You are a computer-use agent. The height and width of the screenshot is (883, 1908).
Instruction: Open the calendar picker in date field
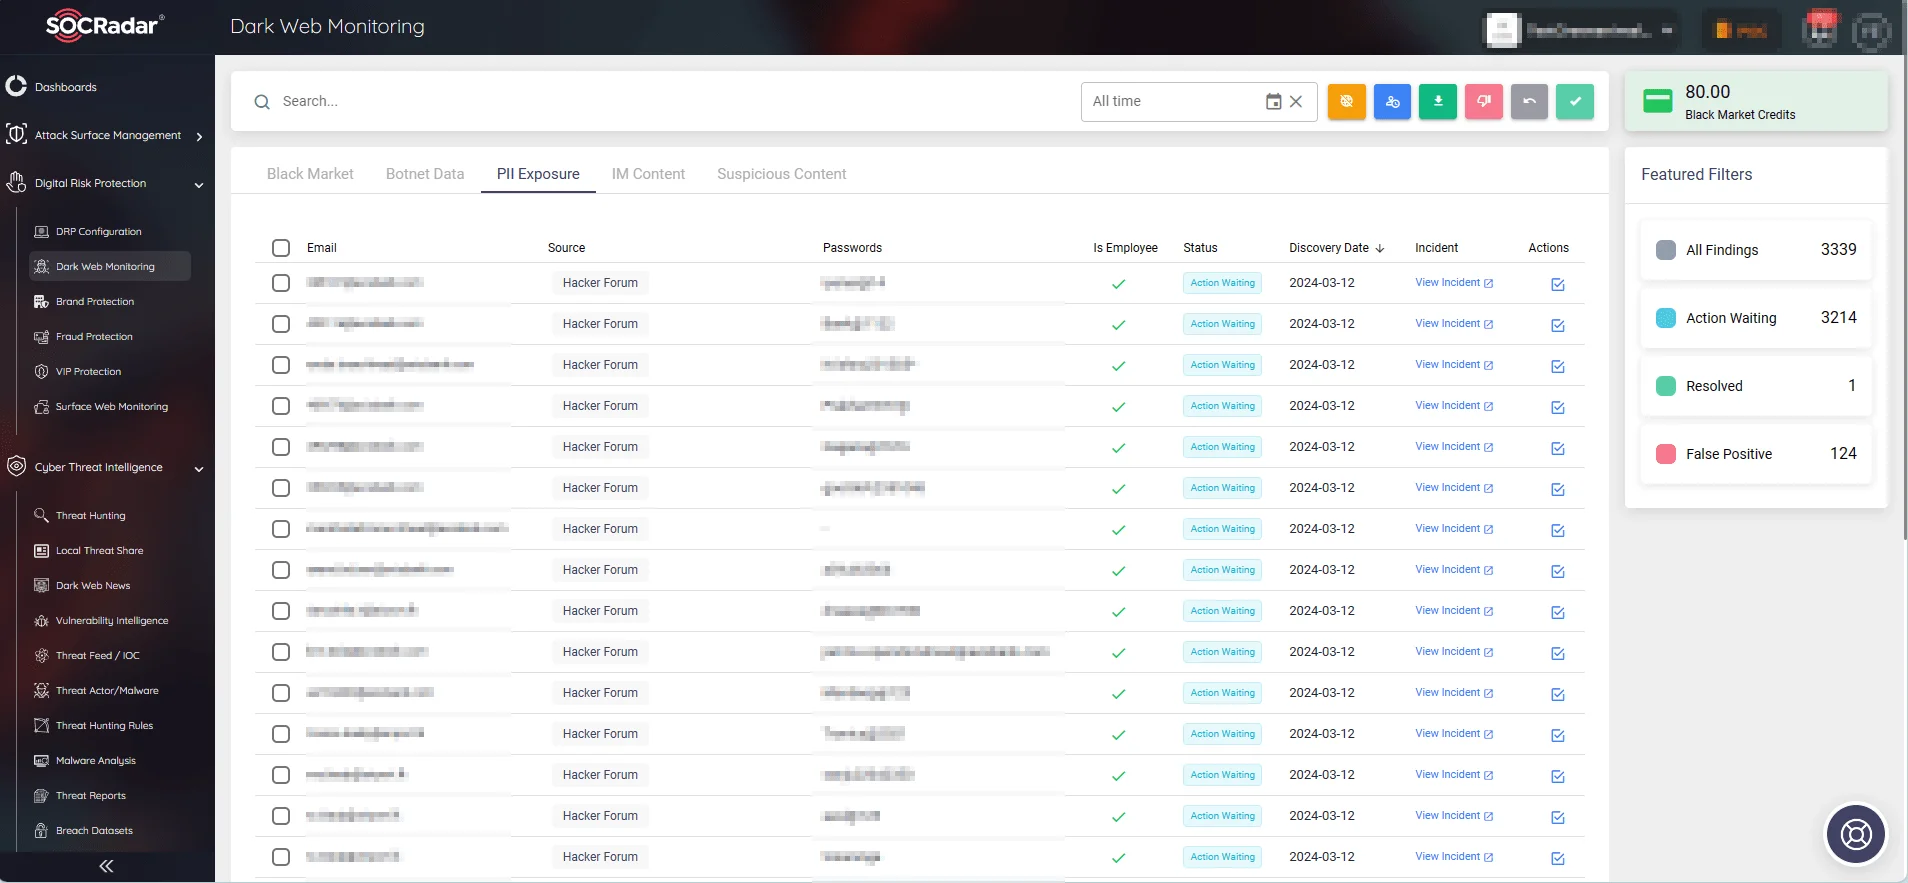[1273, 101]
